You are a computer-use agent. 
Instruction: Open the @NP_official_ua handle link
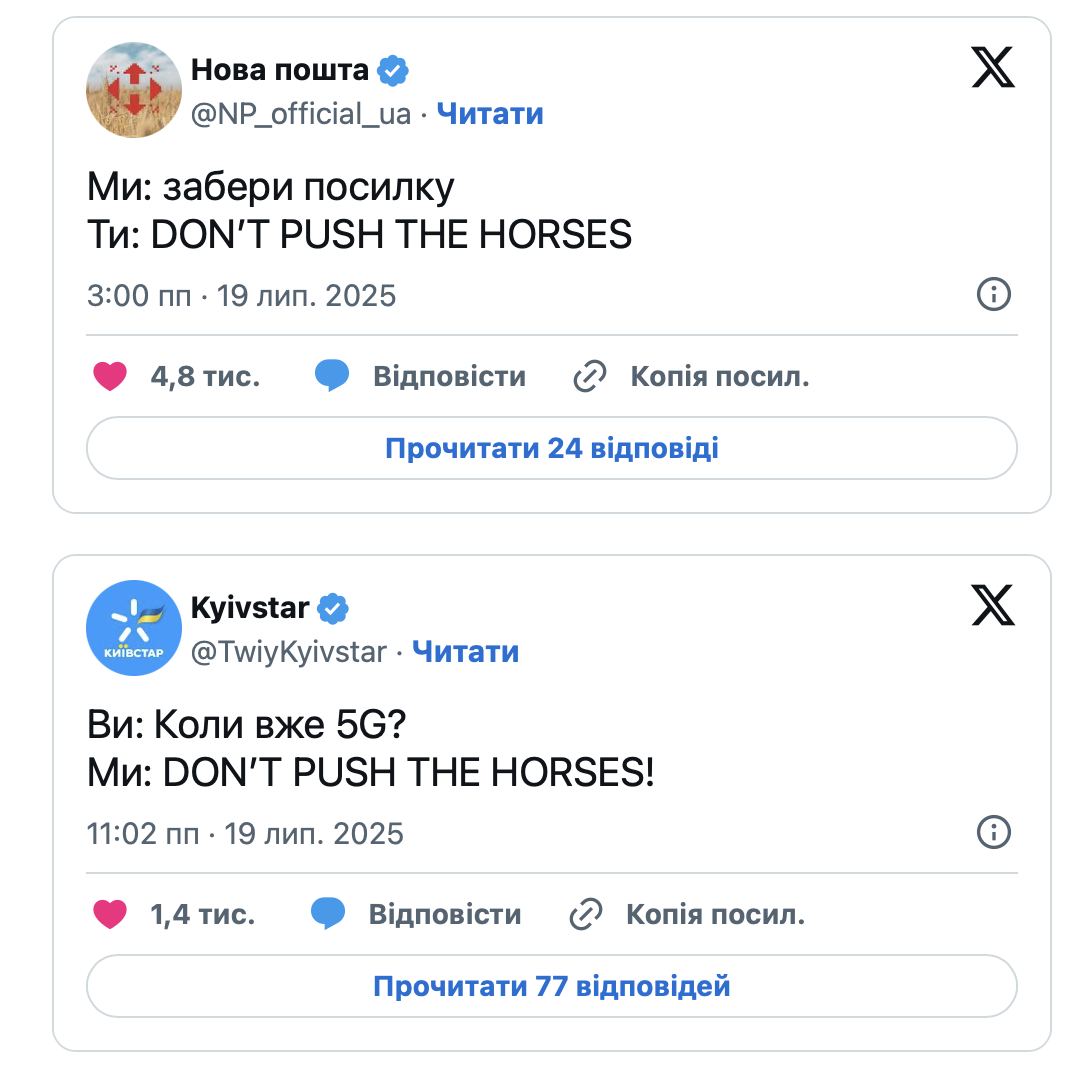coord(301,114)
